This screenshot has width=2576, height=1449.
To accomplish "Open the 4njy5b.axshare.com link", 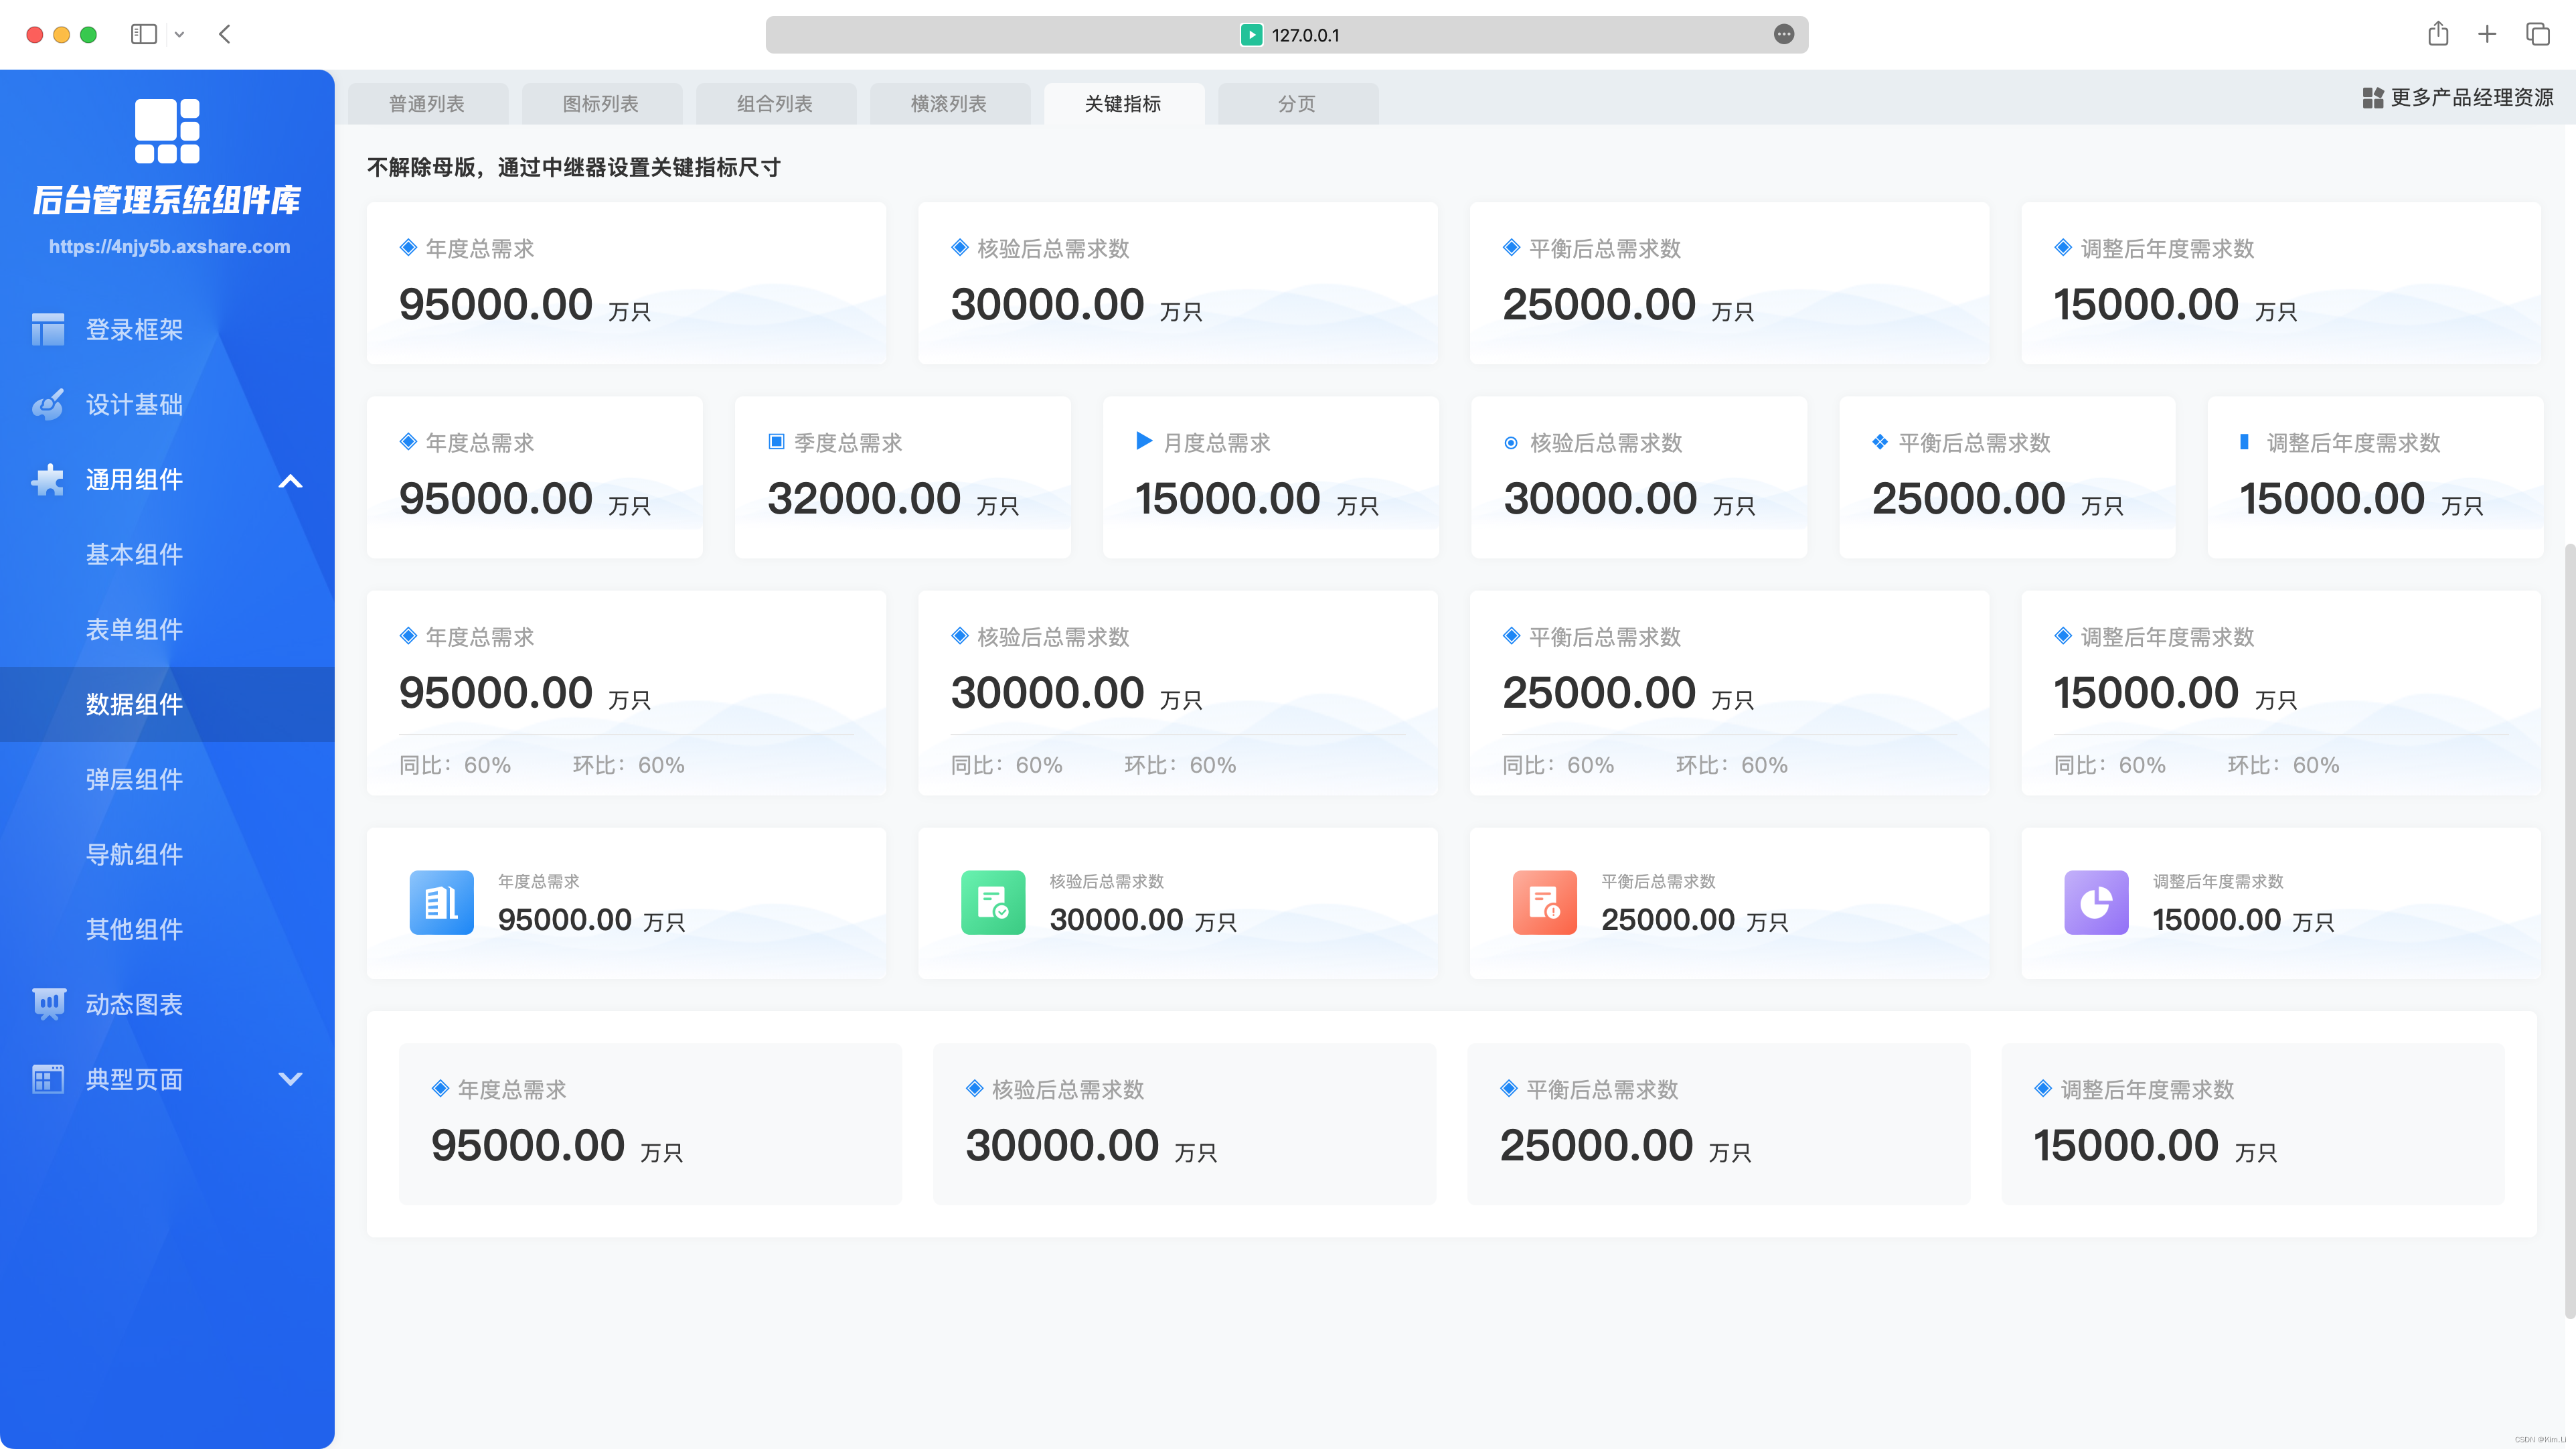I will [x=169, y=246].
